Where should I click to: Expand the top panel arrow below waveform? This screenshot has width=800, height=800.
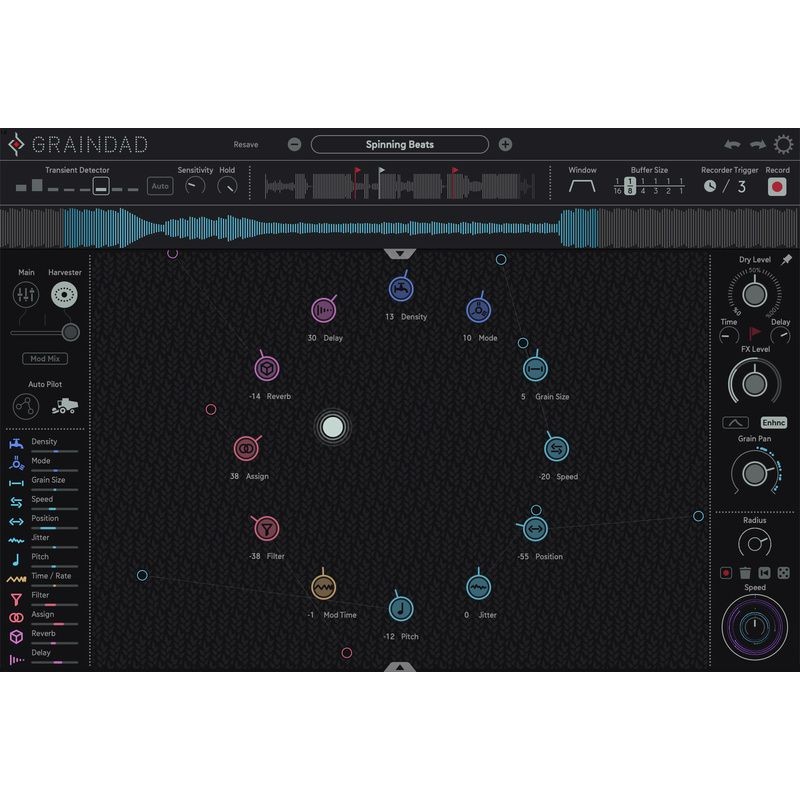[x=399, y=255]
